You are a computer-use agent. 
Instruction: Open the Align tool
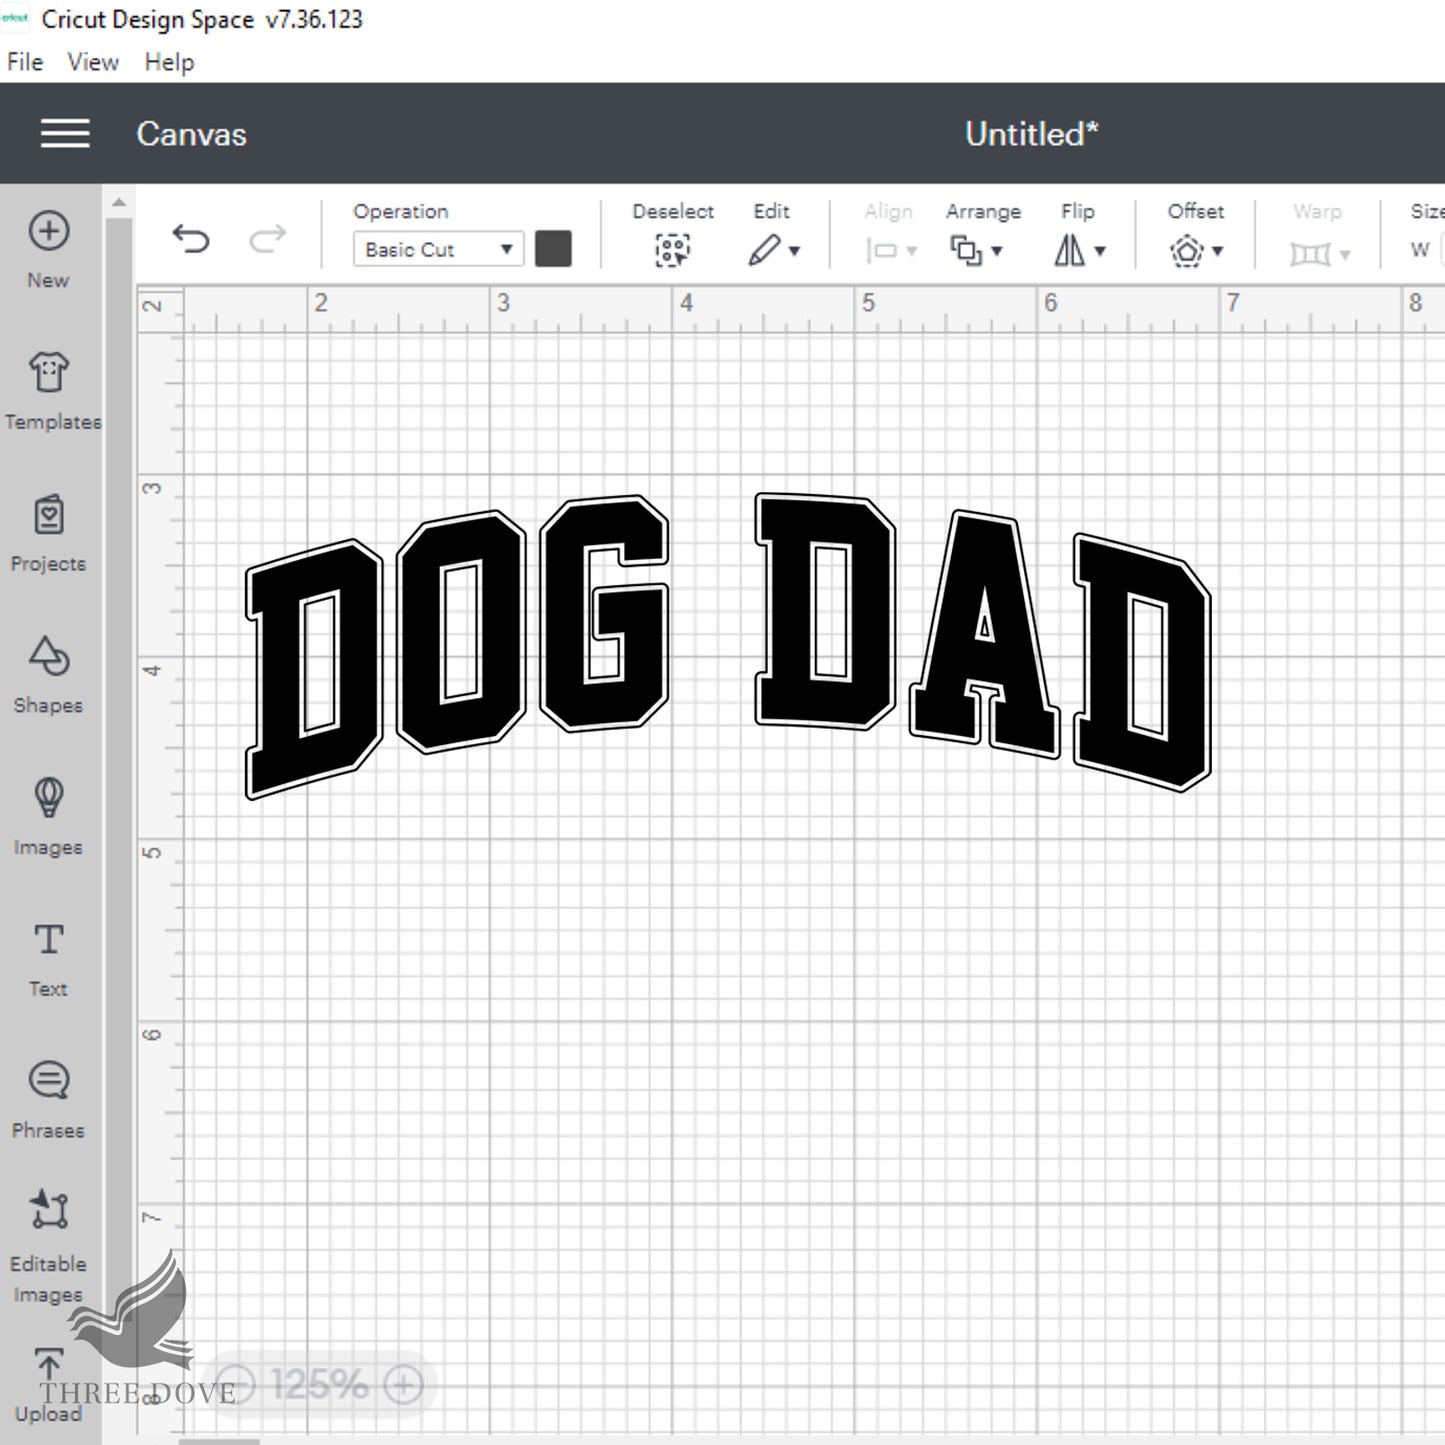tap(882, 250)
